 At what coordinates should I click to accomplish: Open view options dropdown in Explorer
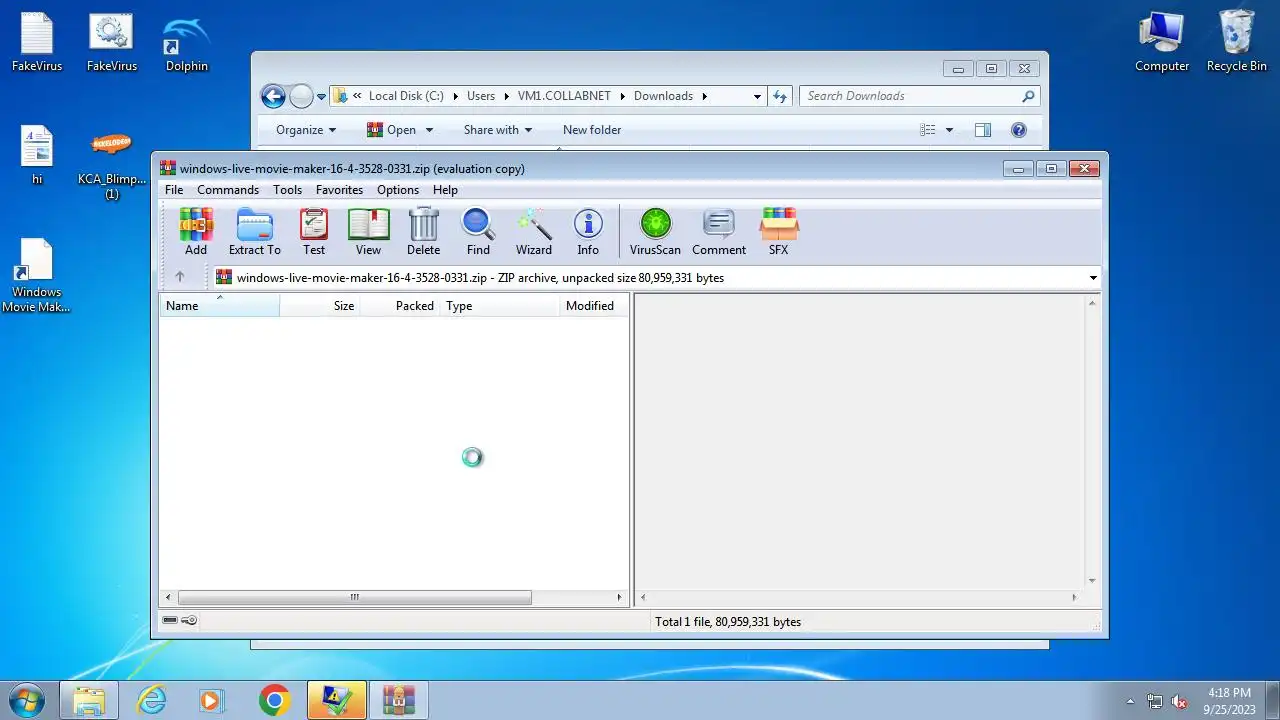tap(949, 130)
